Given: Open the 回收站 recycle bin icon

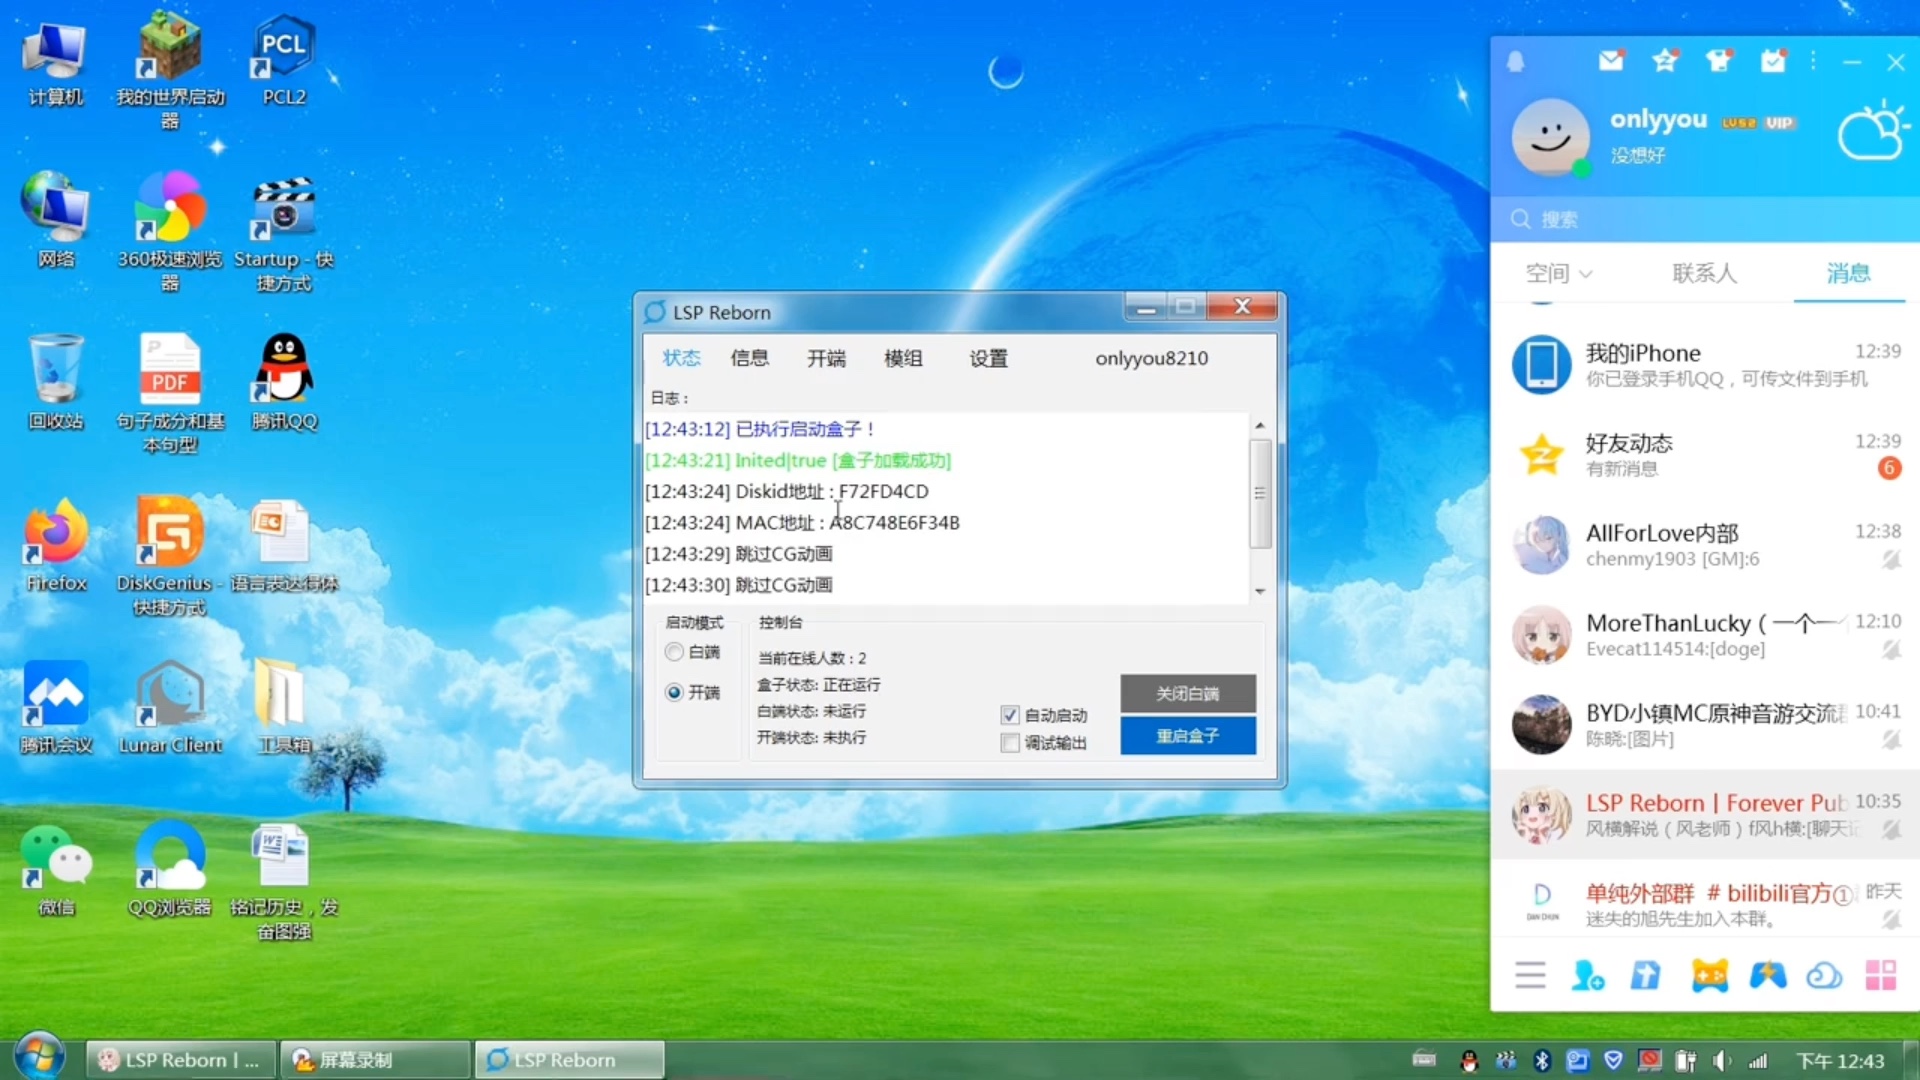Looking at the screenshot, I should pyautogui.click(x=56, y=382).
